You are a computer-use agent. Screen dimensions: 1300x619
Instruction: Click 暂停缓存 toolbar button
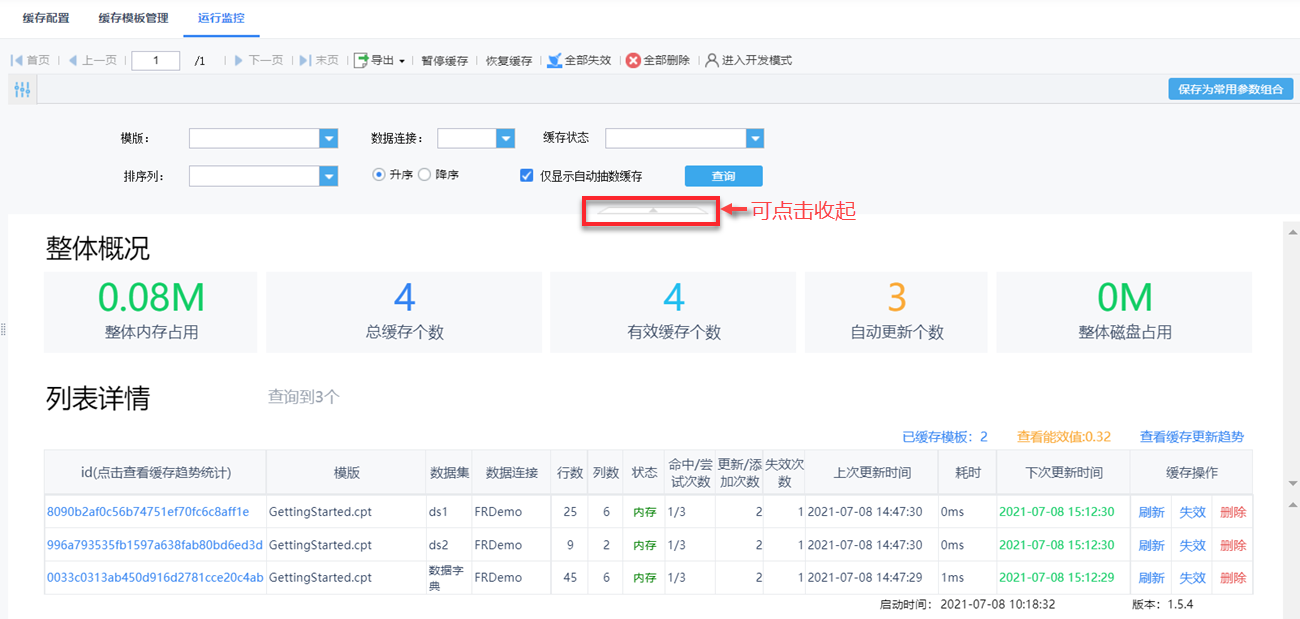[444, 60]
